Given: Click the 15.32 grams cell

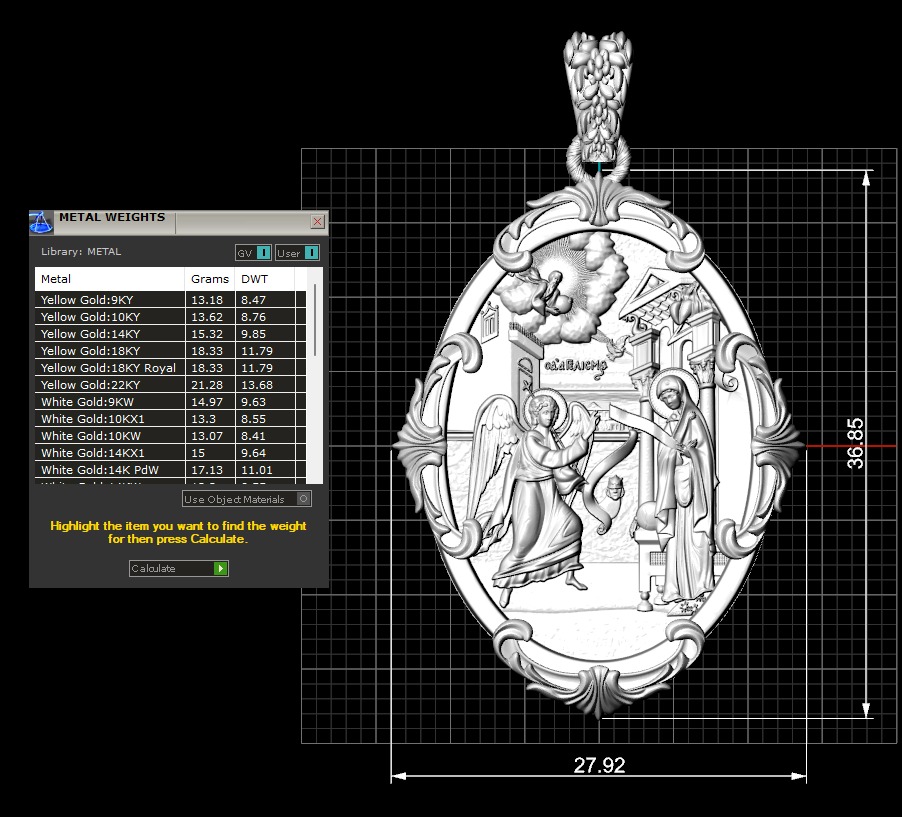Looking at the screenshot, I should pos(210,334).
